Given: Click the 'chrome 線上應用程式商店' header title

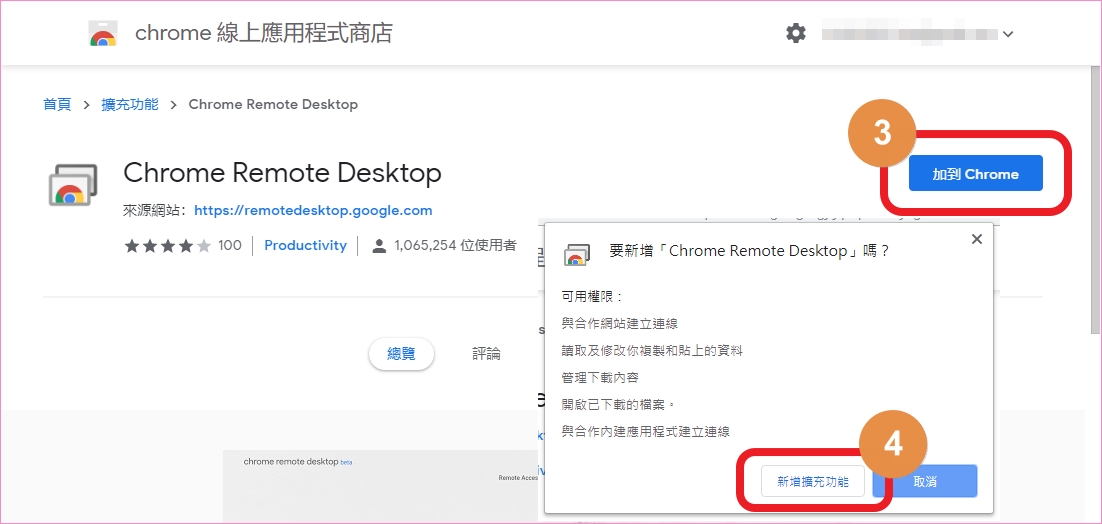Looking at the screenshot, I should coord(264,33).
